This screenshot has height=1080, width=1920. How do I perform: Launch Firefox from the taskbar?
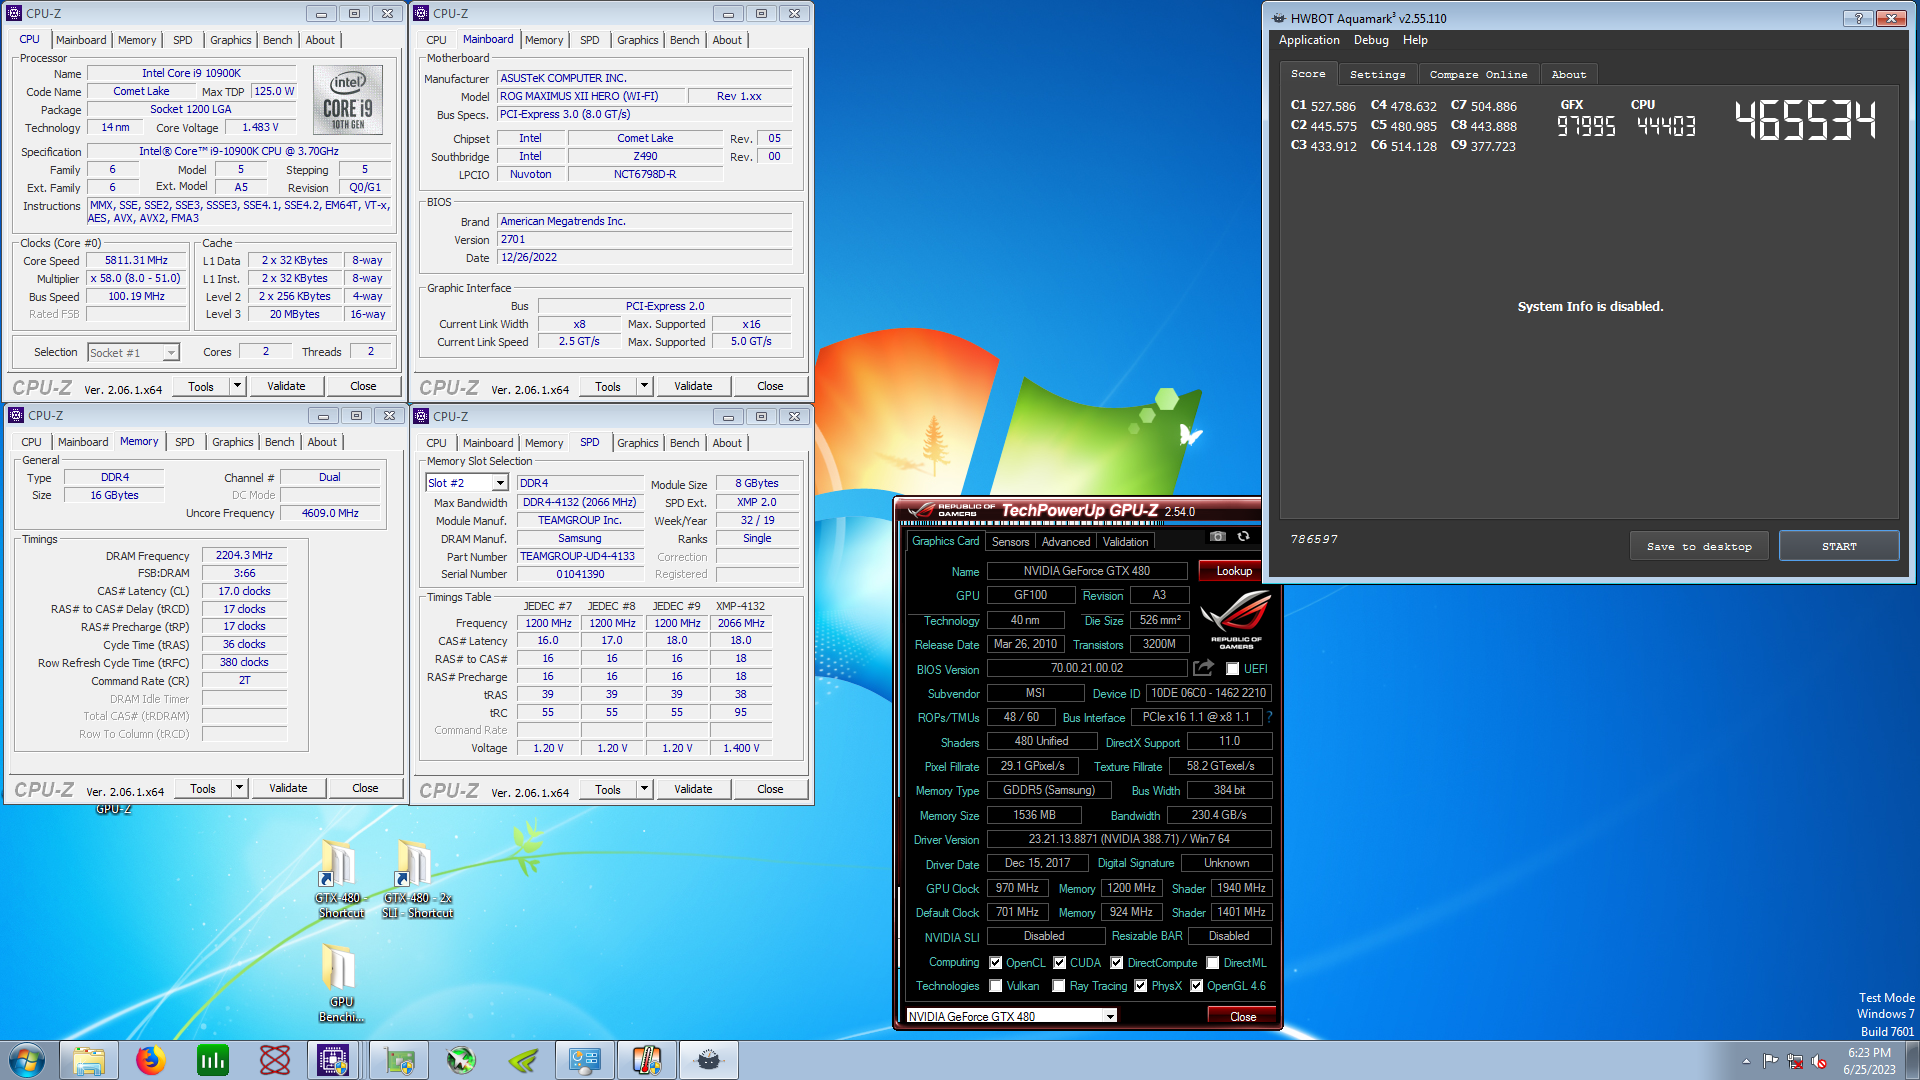(x=151, y=1060)
